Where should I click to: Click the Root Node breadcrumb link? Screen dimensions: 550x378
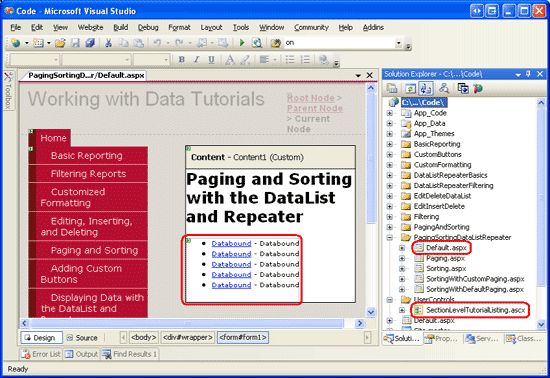click(310, 98)
